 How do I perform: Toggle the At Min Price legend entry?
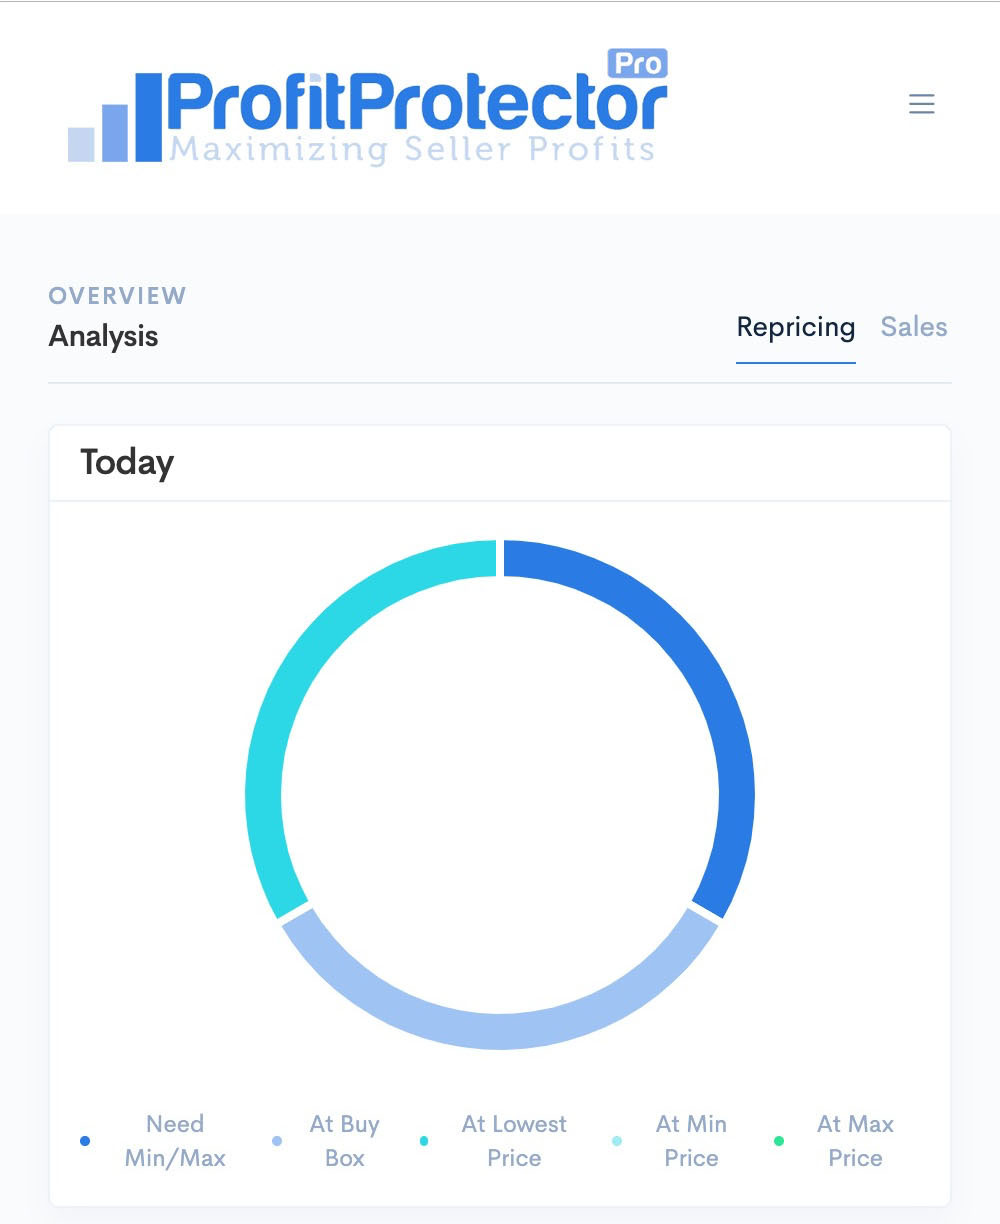689,1140
